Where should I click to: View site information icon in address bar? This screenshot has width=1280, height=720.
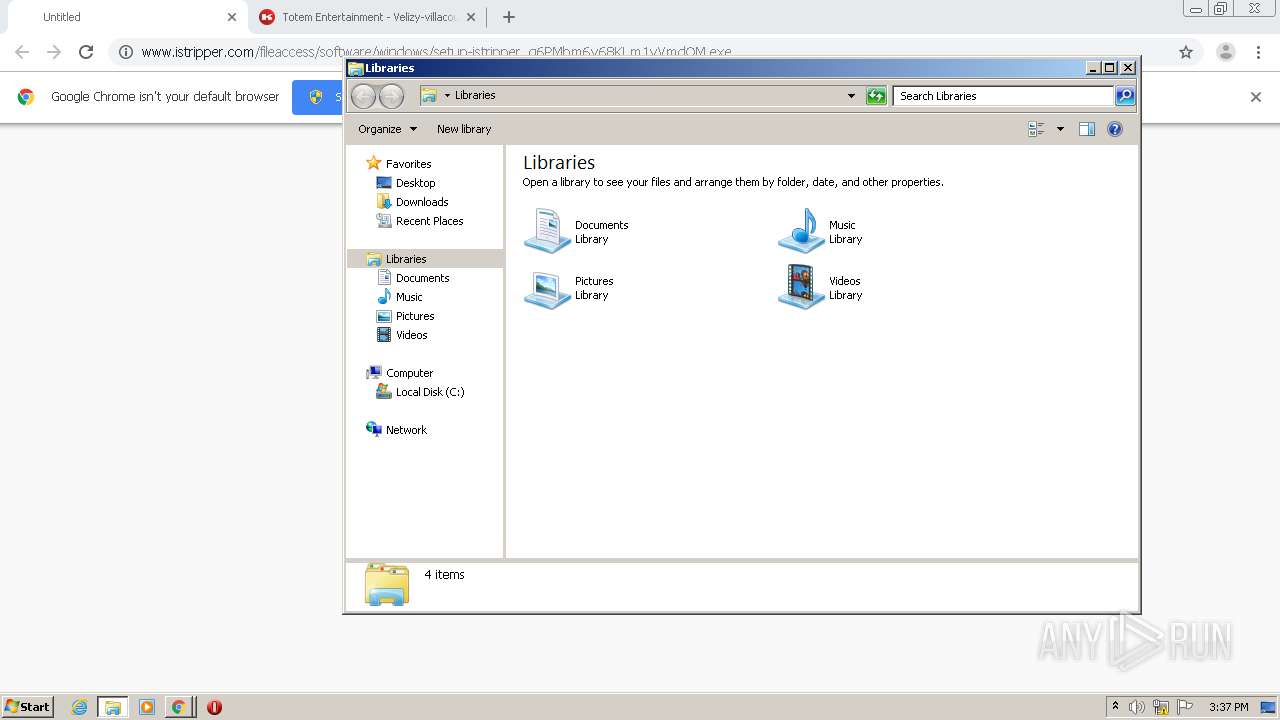click(126, 52)
